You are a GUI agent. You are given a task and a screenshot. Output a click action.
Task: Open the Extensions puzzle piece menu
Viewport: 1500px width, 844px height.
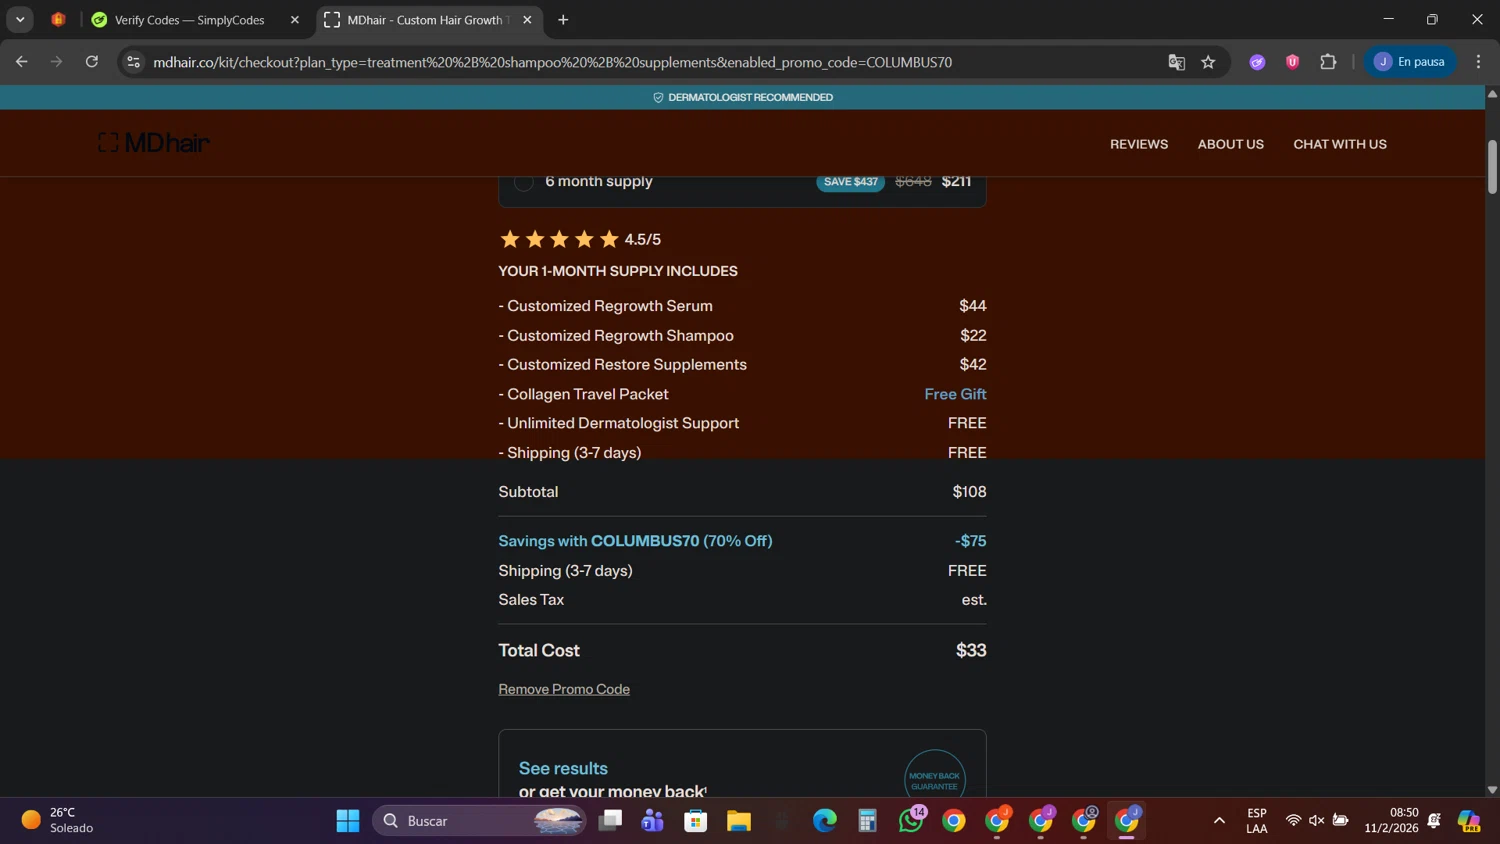1328,62
